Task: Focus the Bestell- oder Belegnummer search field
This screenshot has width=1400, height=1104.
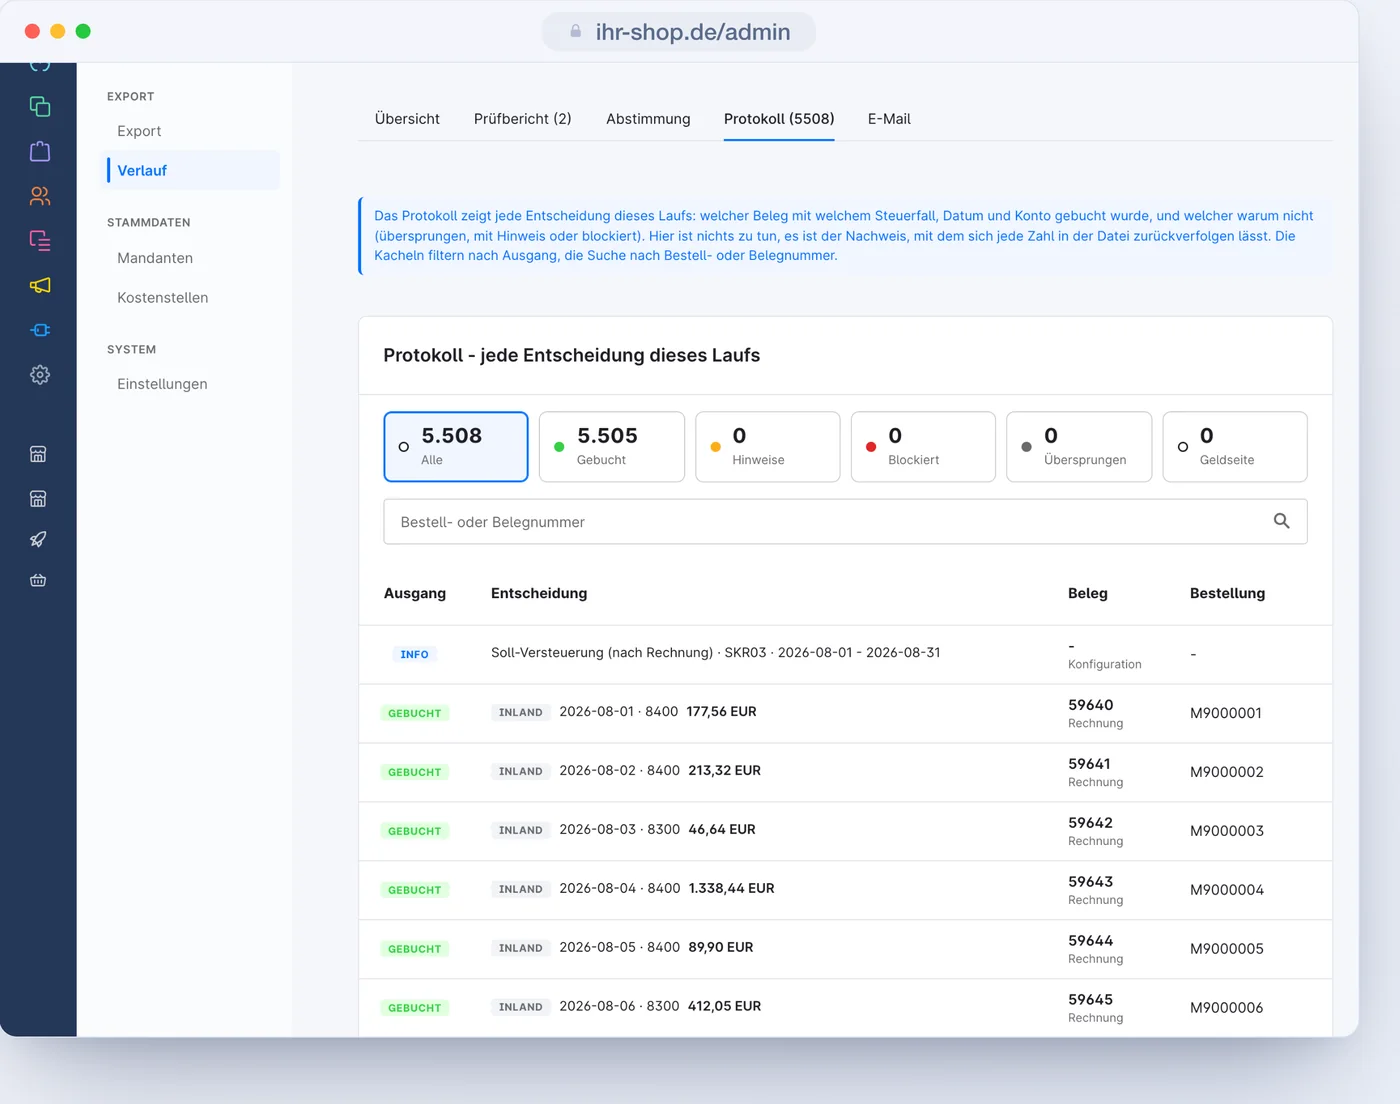Action: click(x=845, y=522)
